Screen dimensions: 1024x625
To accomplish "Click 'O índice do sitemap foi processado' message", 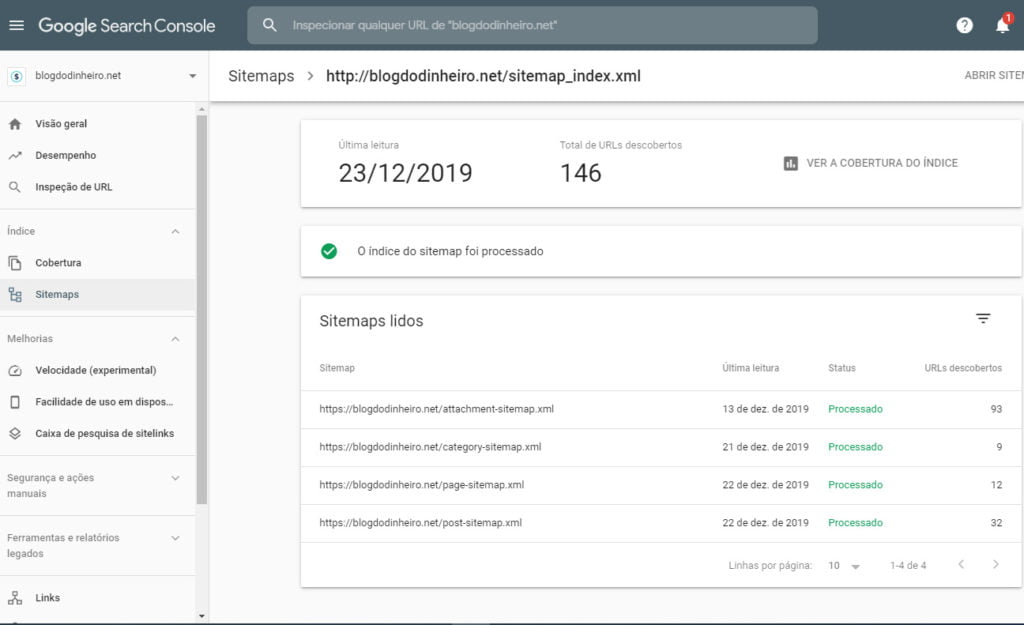I will pos(450,251).
